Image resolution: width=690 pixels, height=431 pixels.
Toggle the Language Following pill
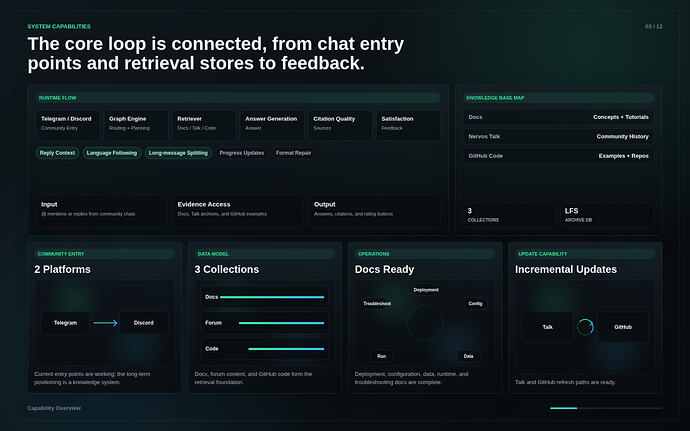click(x=112, y=153)
